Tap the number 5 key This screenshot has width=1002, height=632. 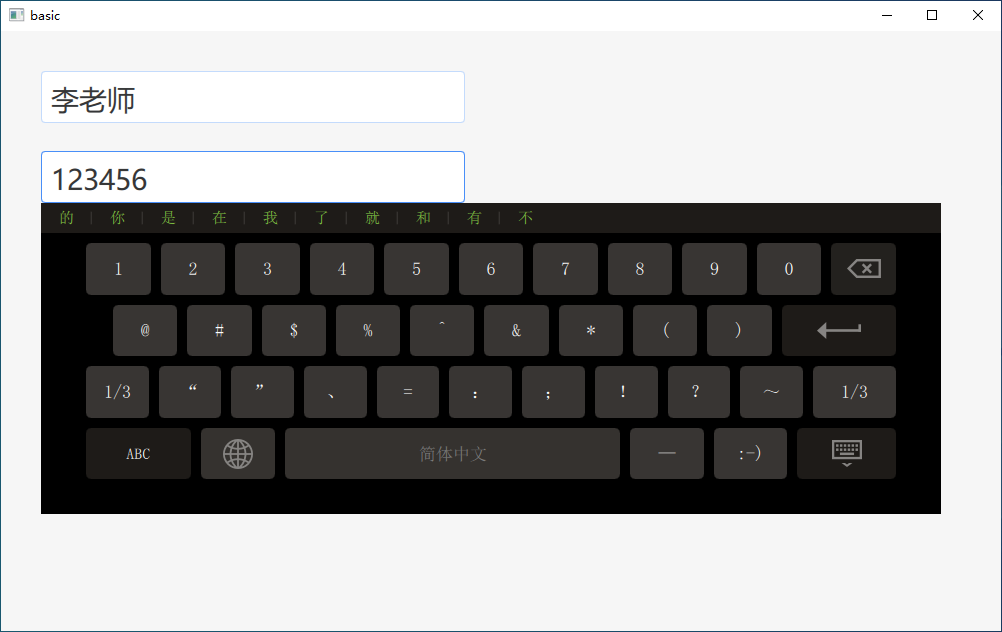(x=416, y=269)
